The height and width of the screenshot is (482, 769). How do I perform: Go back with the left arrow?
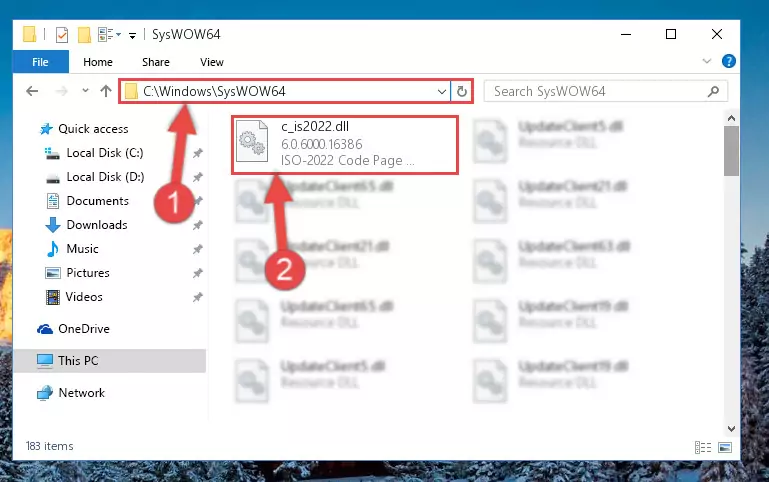(x=32, y=91)
